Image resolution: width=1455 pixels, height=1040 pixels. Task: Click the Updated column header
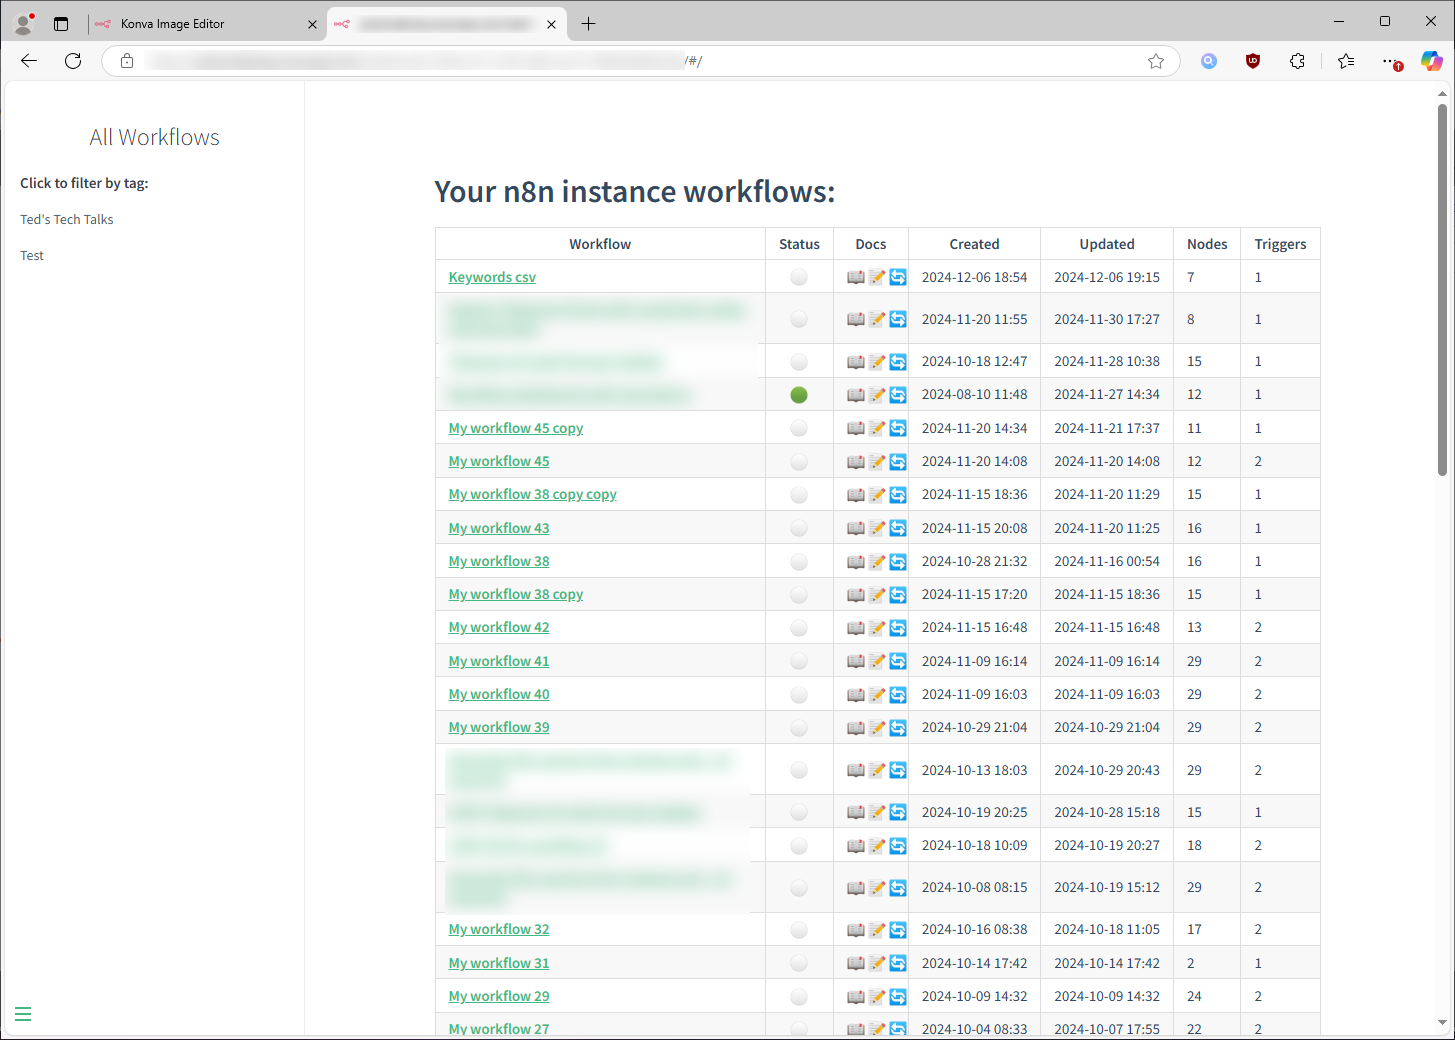tap(1107, 244)
